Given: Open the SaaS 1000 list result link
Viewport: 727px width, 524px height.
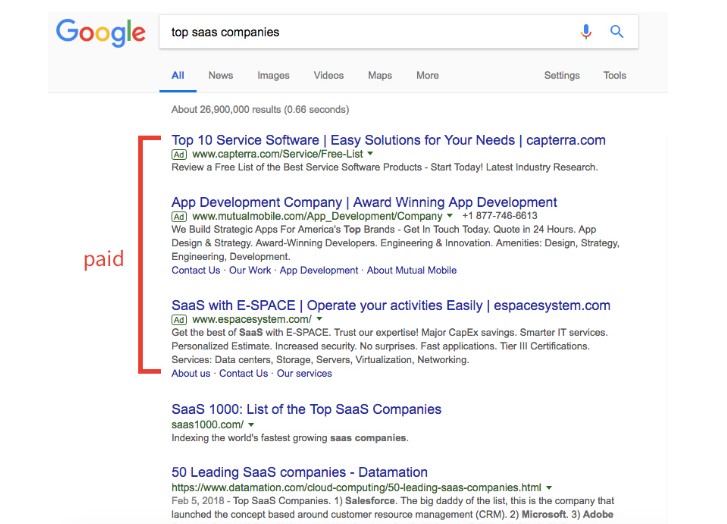Looking at the screenshot, I should point(306,409).
